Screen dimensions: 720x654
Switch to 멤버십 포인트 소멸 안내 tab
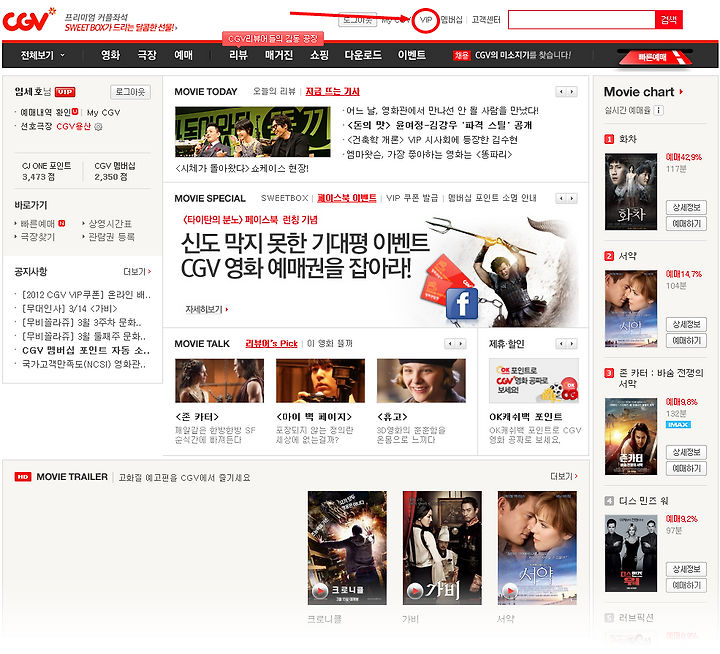click(x=492, y=198)
